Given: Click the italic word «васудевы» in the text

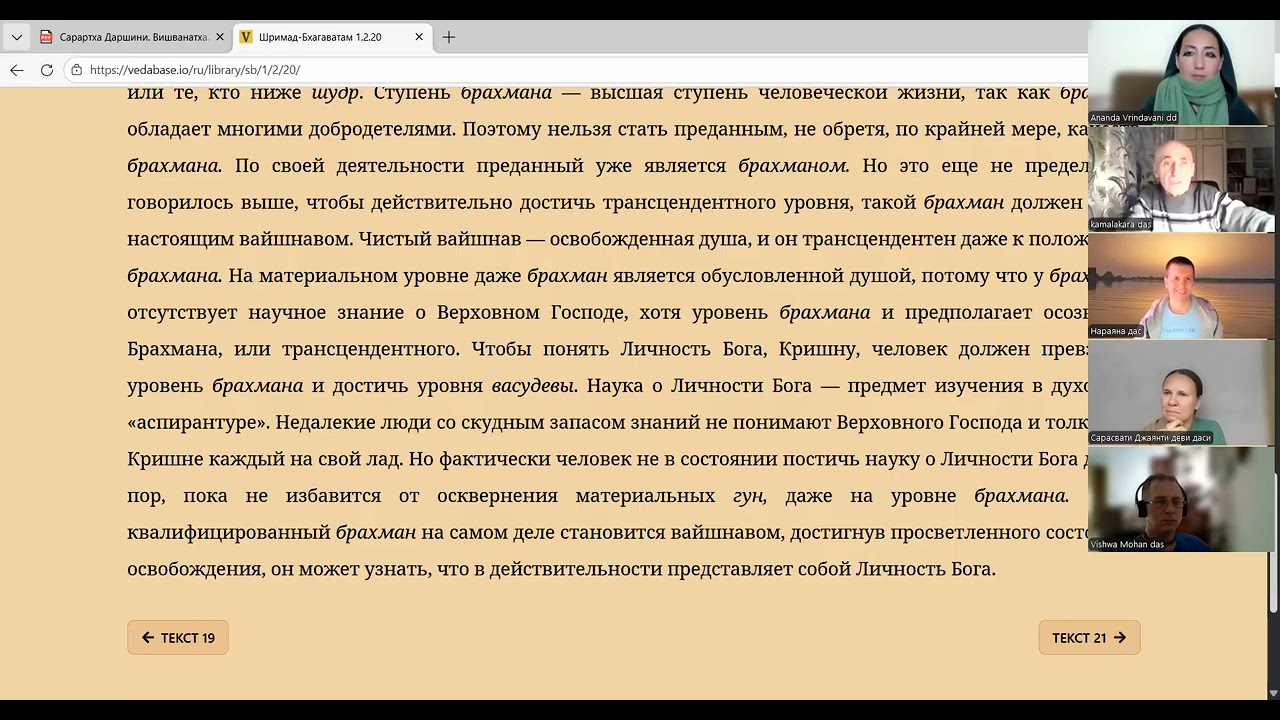Looking at the screenshot, I should pyautogui.click(x=533, y=385).
